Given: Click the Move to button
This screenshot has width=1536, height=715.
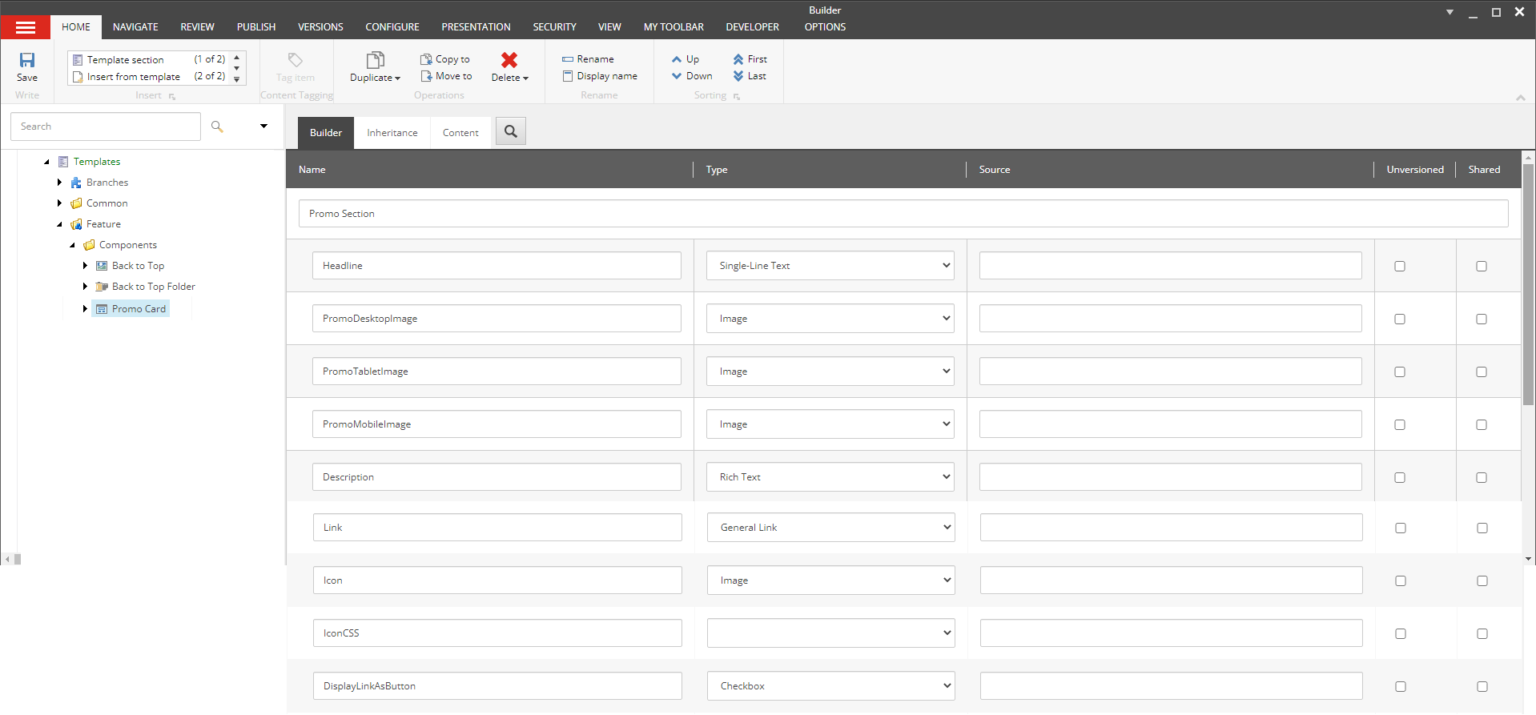Looking at the screenshot, I should point(446,75).
